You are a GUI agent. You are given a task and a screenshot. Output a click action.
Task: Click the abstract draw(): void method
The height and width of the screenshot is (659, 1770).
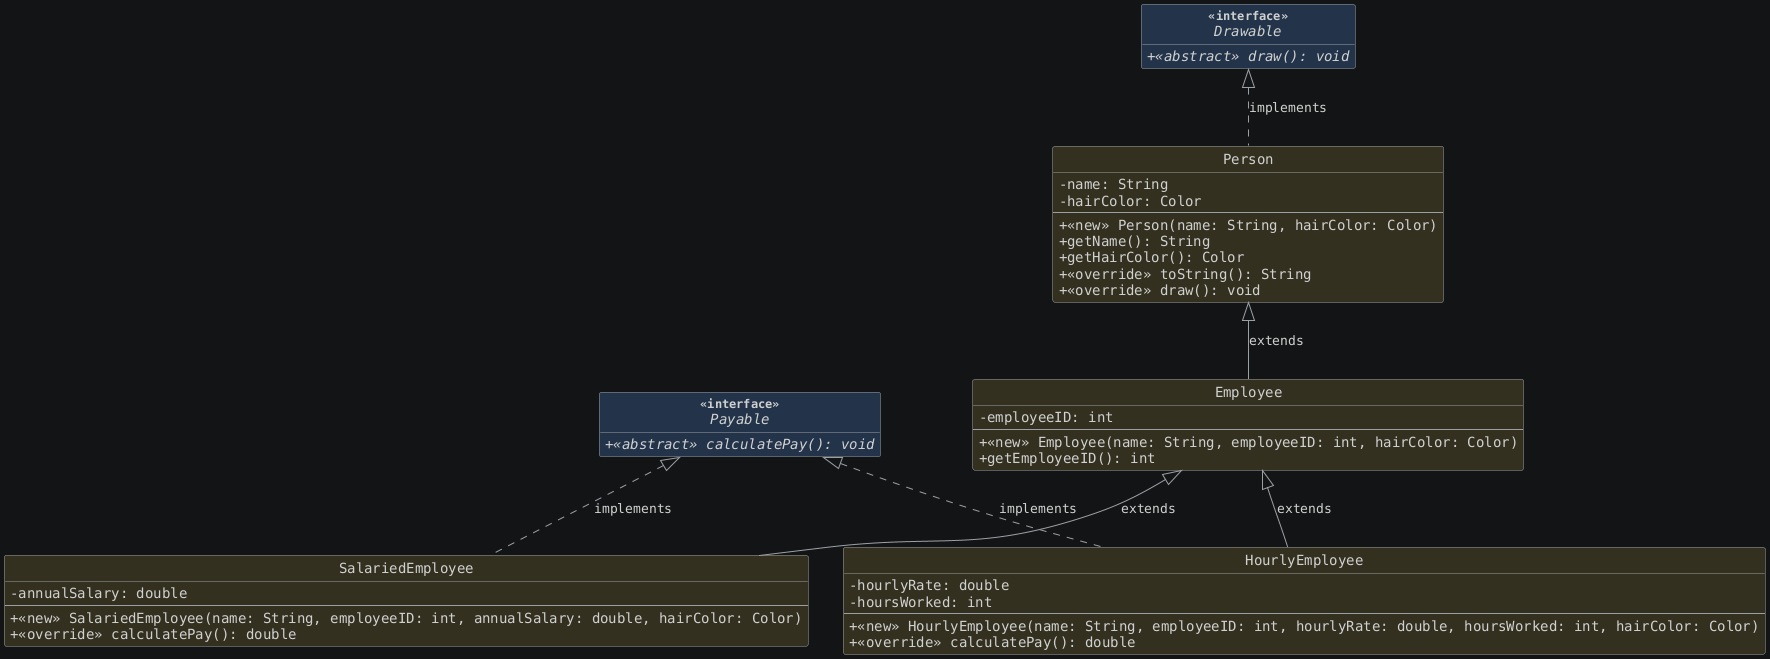tap(1248, 56)
